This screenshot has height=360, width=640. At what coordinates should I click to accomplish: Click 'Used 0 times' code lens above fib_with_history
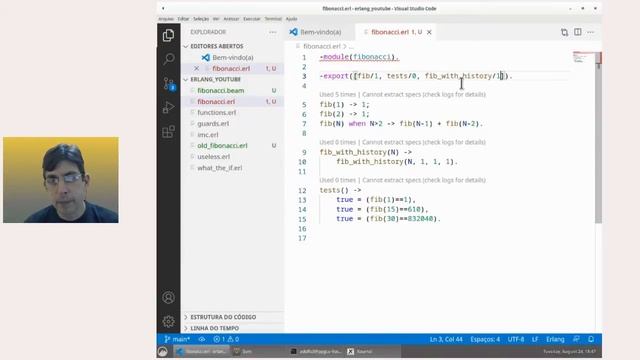tap(338, 142)
